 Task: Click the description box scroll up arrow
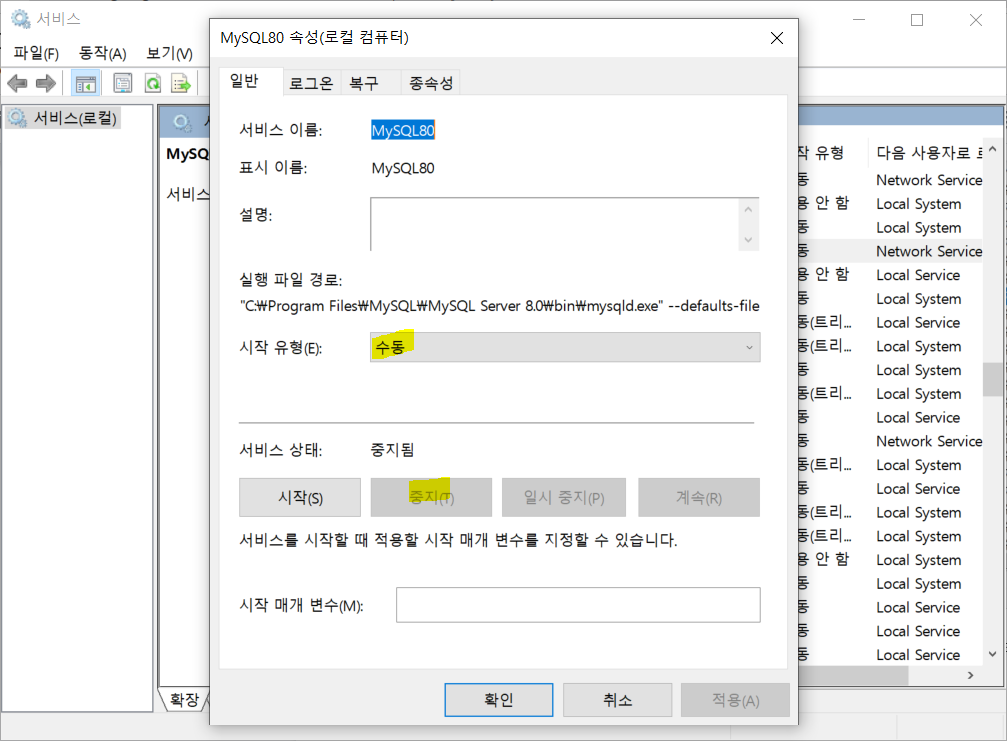click(748, 210)
